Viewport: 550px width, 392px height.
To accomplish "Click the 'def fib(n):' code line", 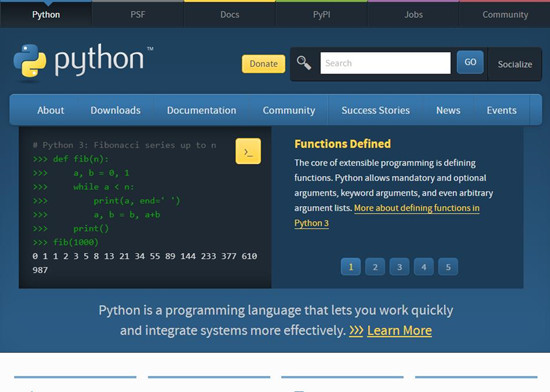I will pos(71,159).
